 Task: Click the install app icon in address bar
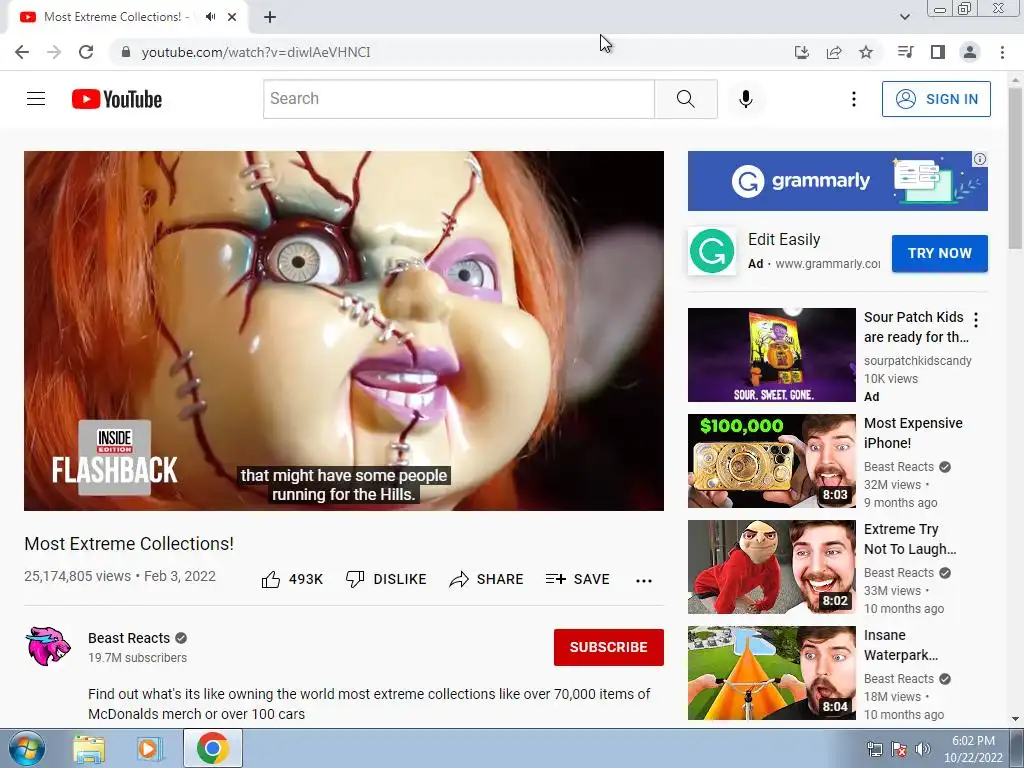coord(801,52)
